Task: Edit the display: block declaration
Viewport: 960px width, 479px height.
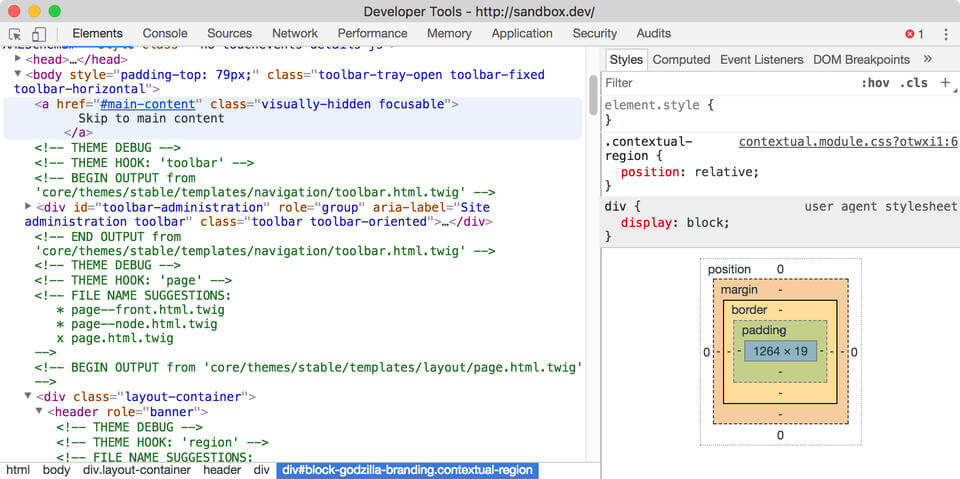Action: tap(675, 222)
